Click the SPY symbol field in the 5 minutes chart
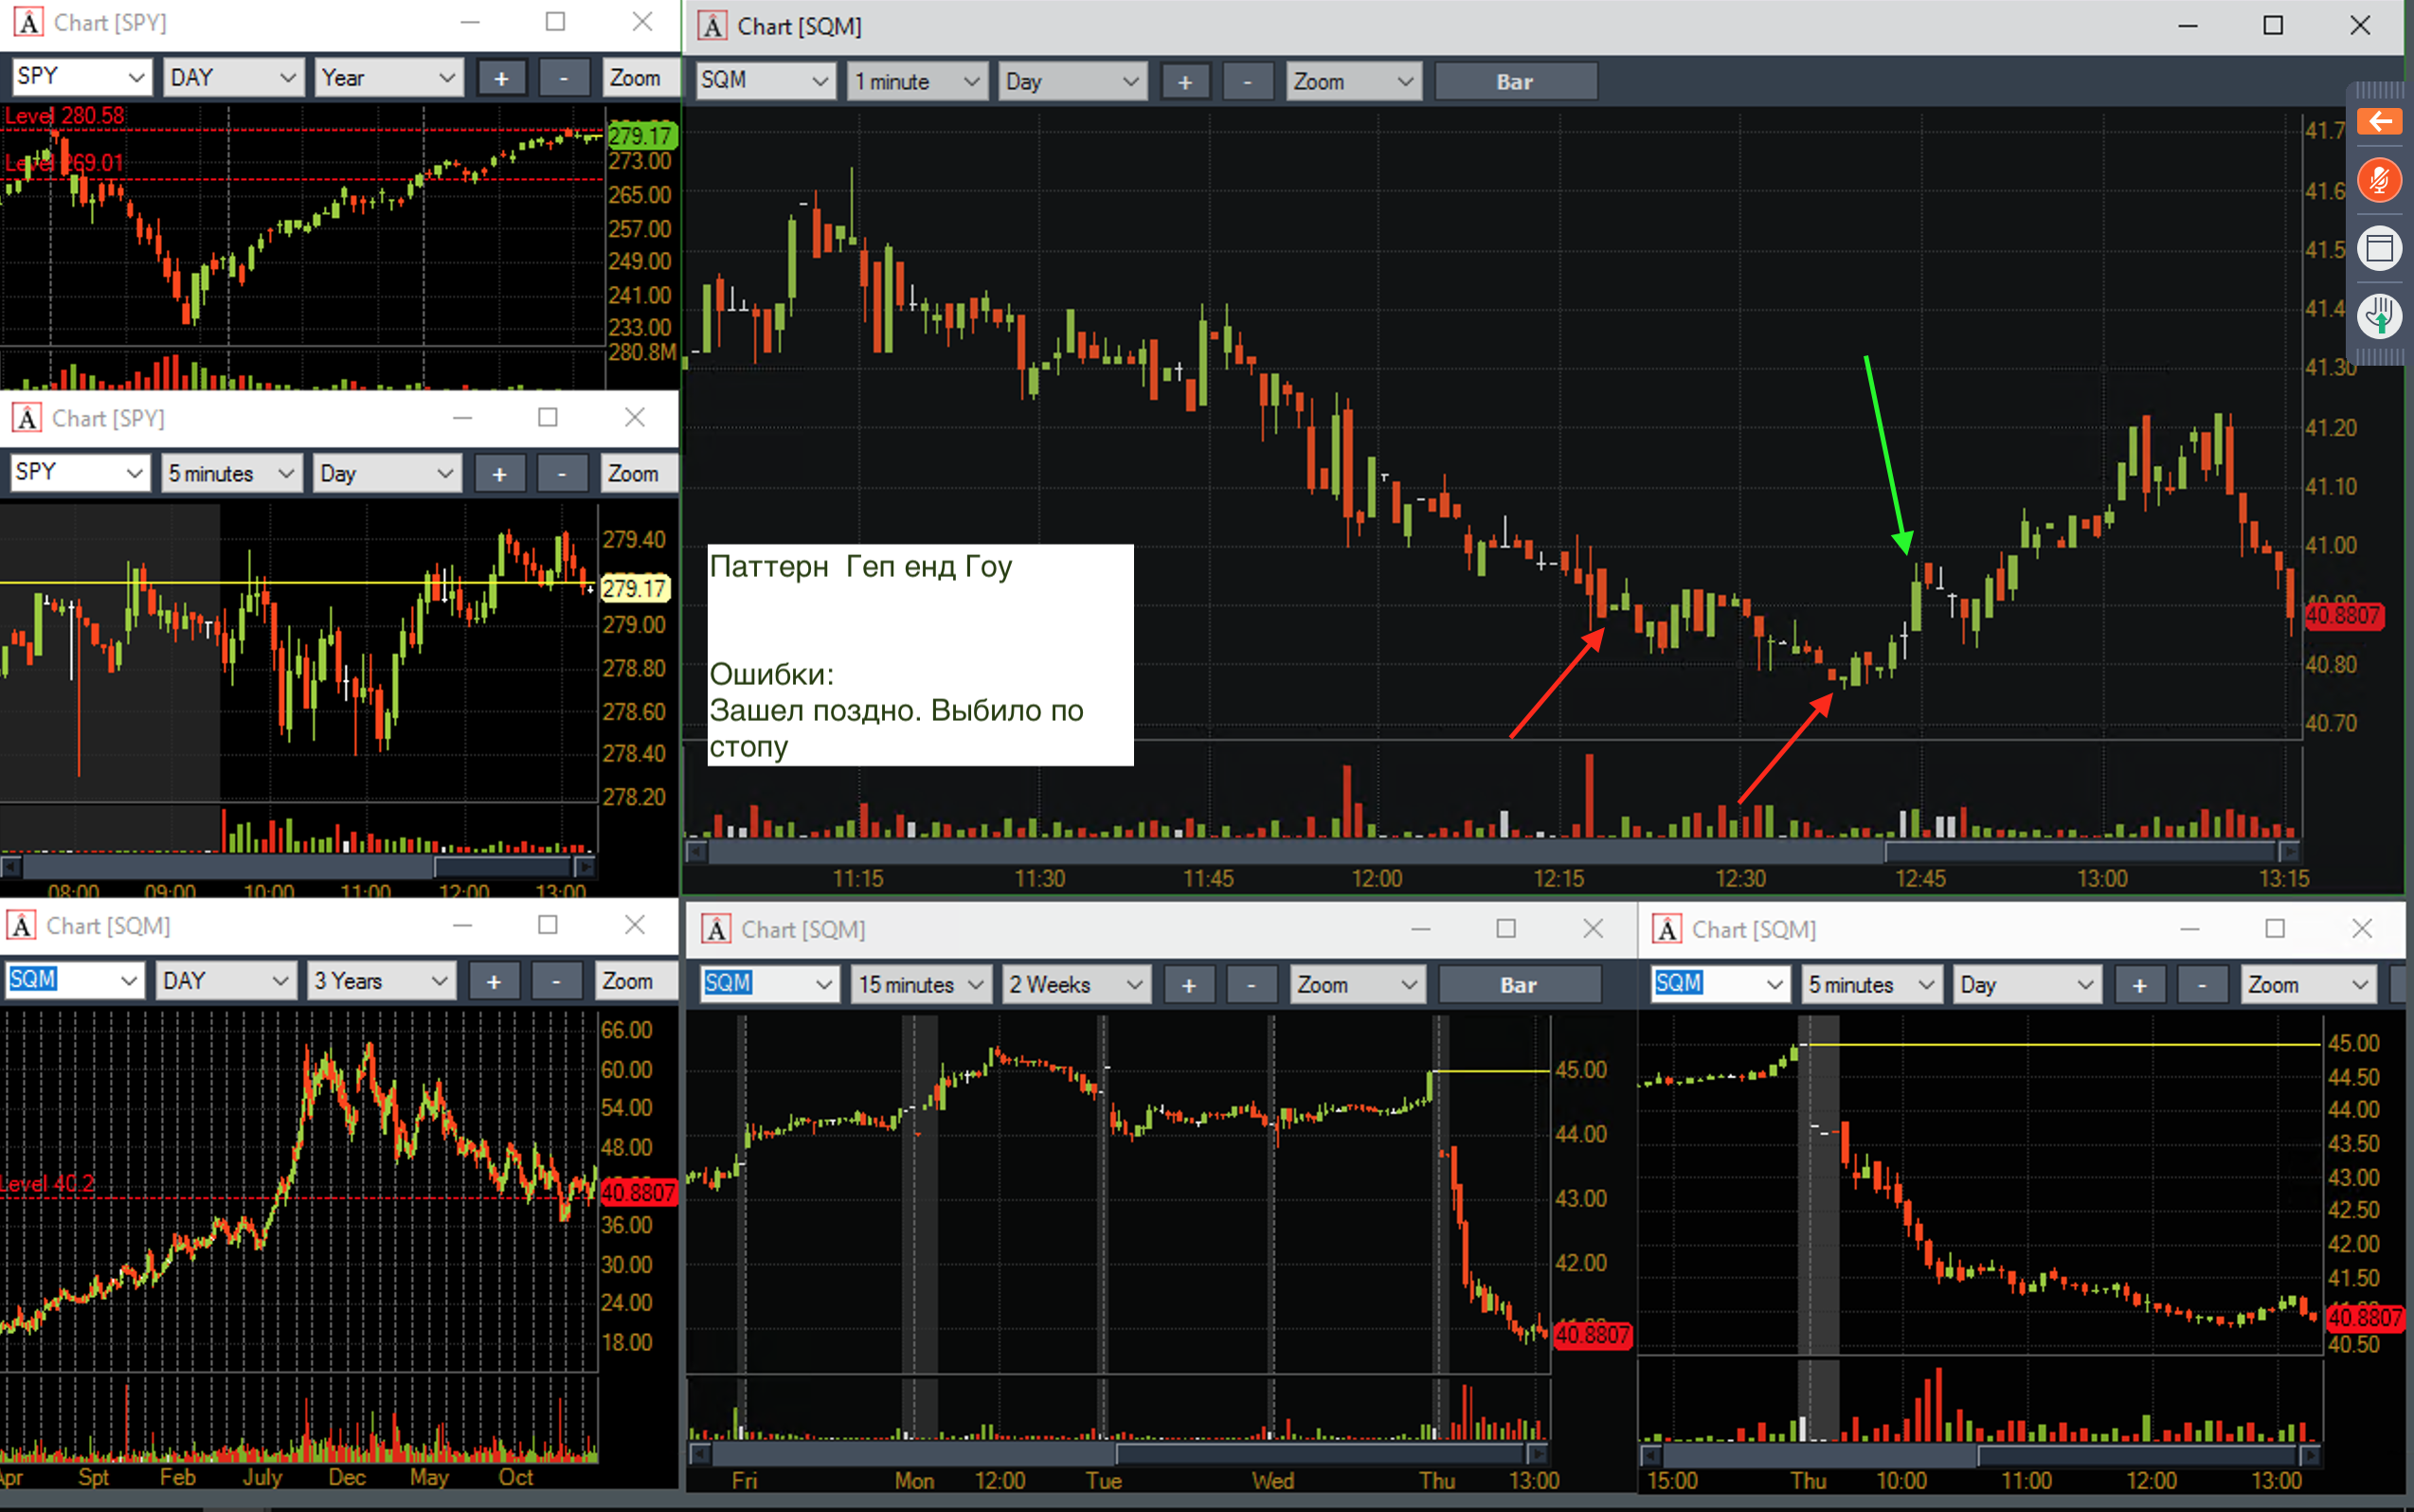This screenshot has width=2414, height=1512. (80, 474)
